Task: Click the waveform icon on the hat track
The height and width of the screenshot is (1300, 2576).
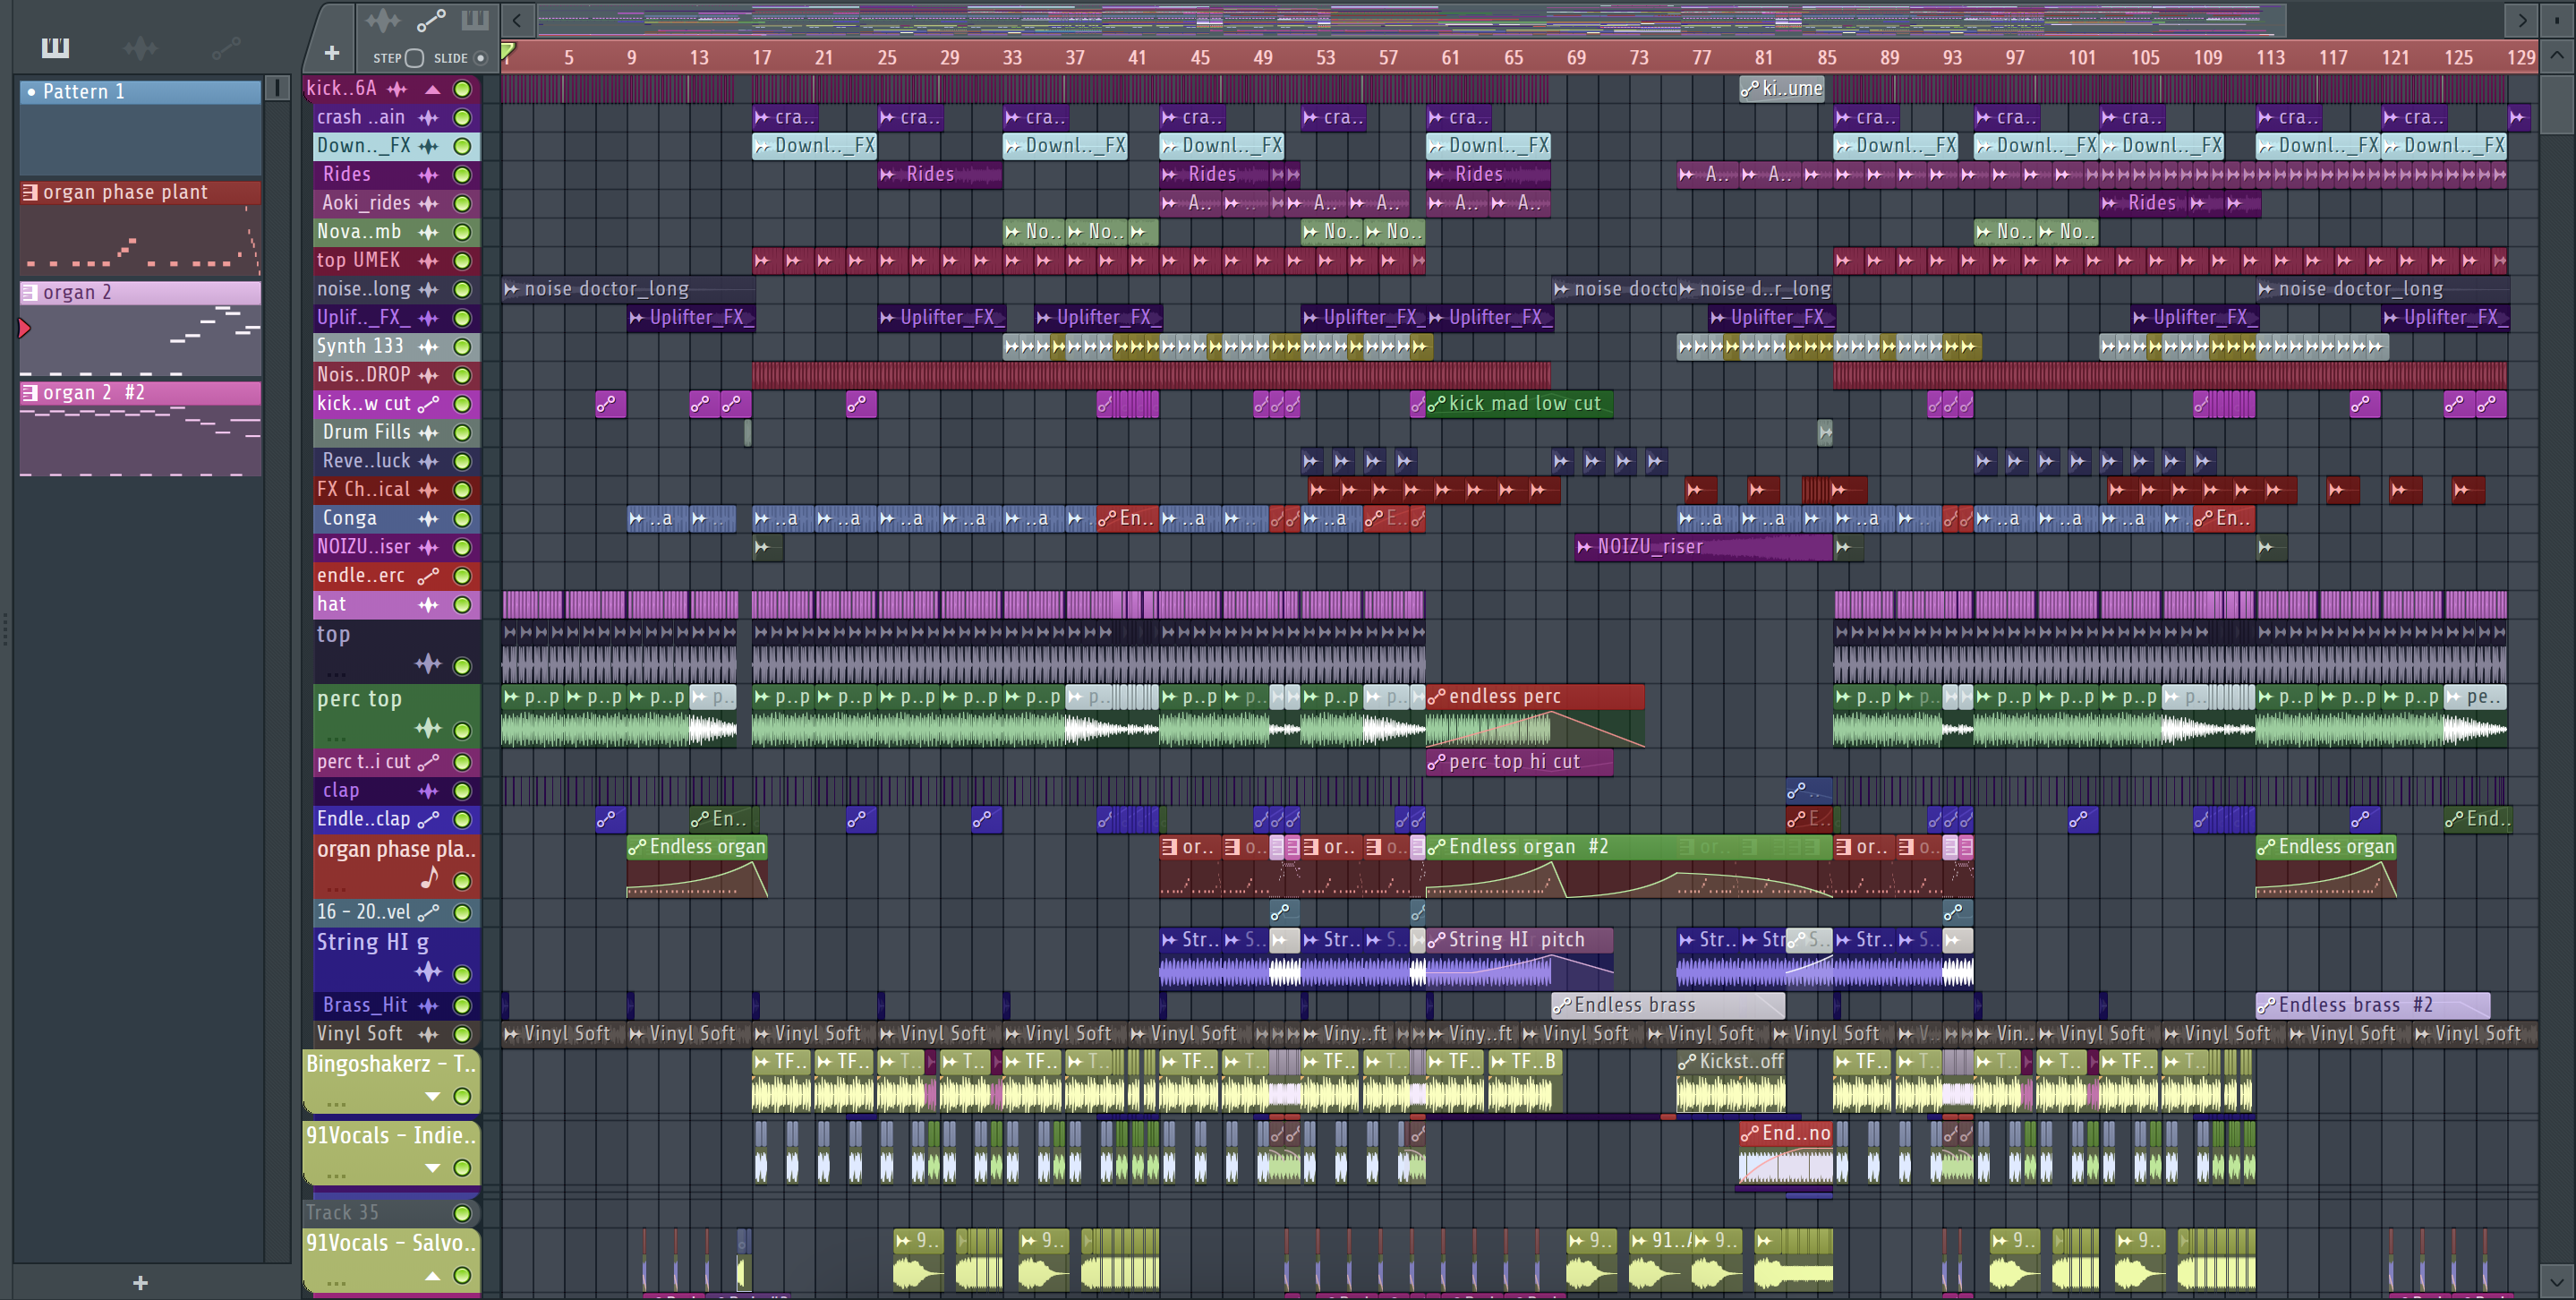Action: 428,605
